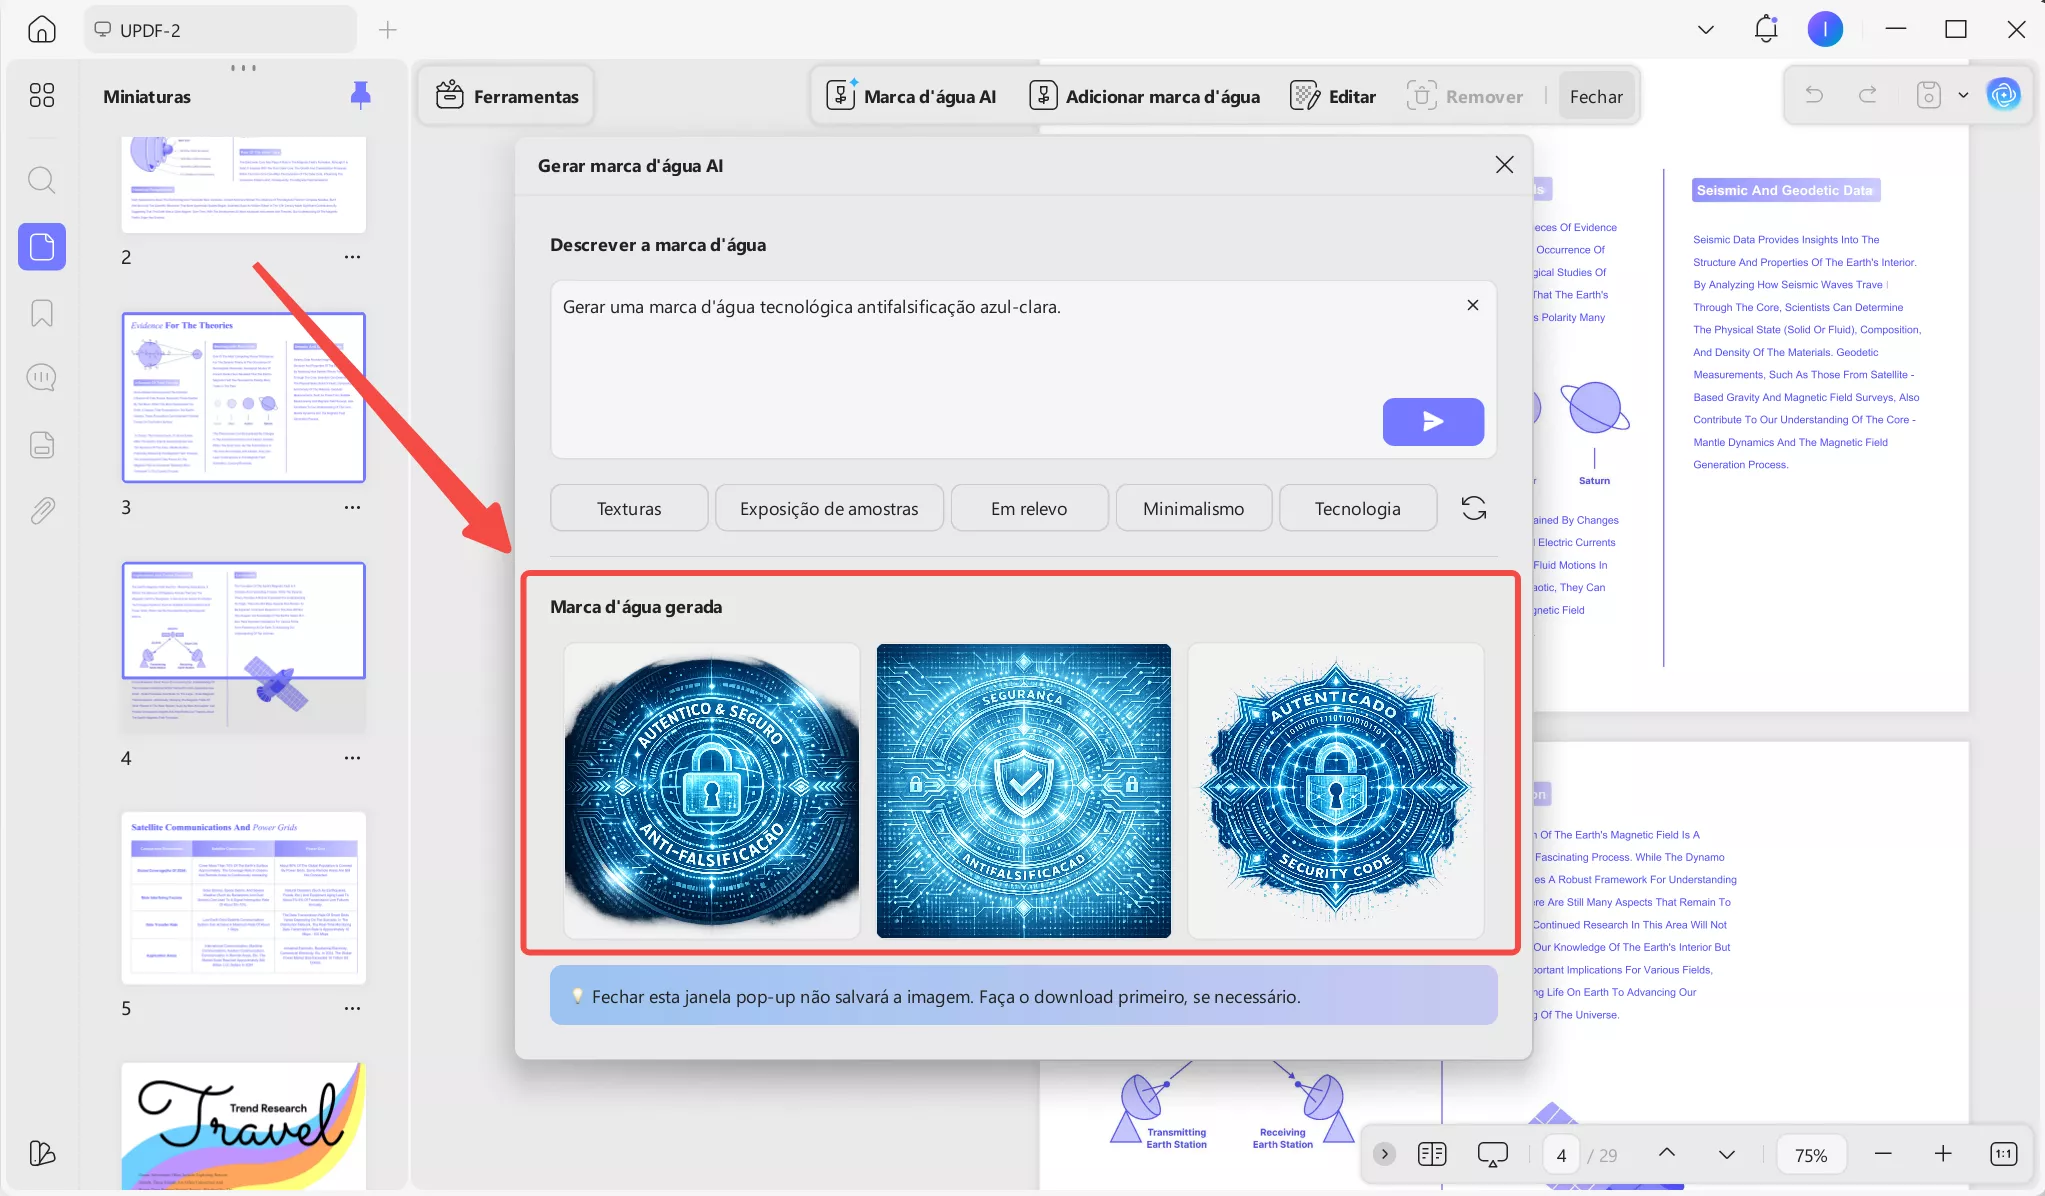Expand the save options dropdown arrow

(x=1963, y=95)
